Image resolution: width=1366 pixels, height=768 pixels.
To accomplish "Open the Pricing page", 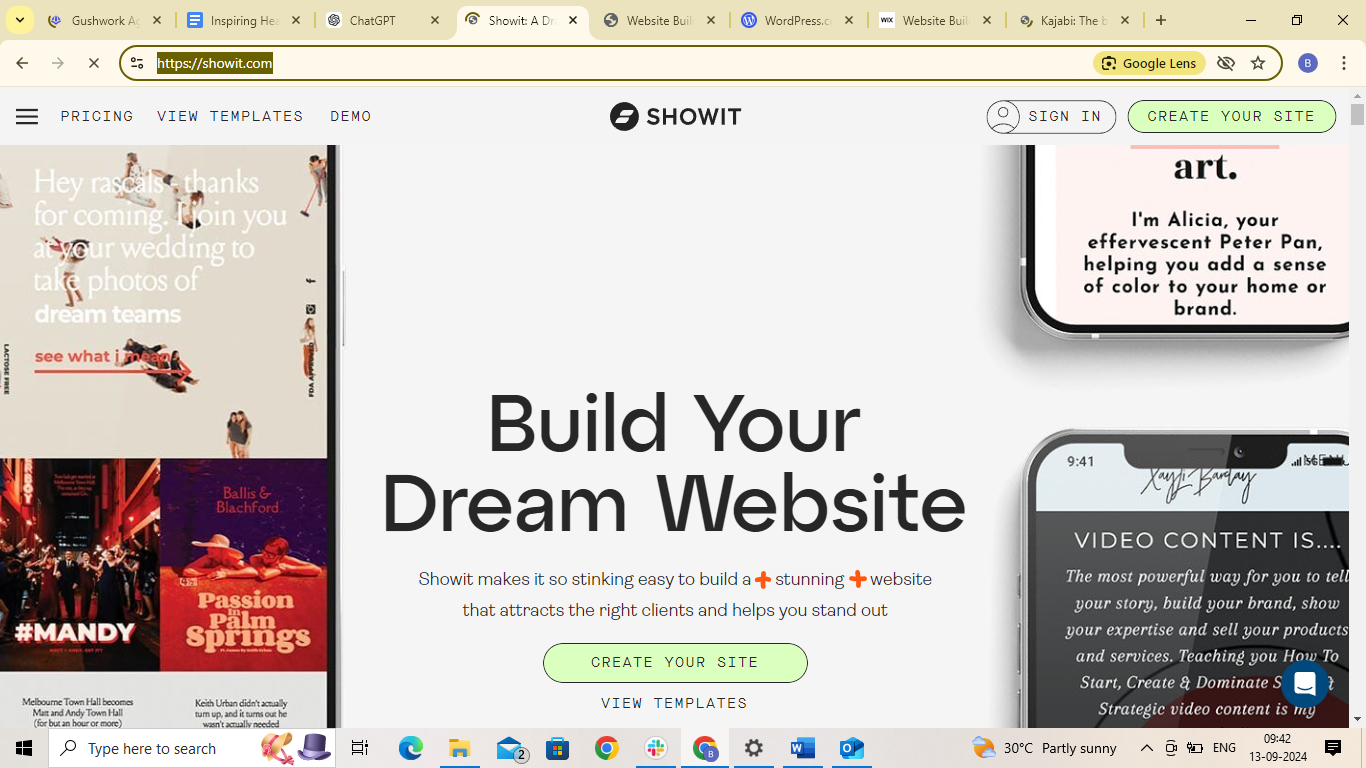I will [97, 117].
